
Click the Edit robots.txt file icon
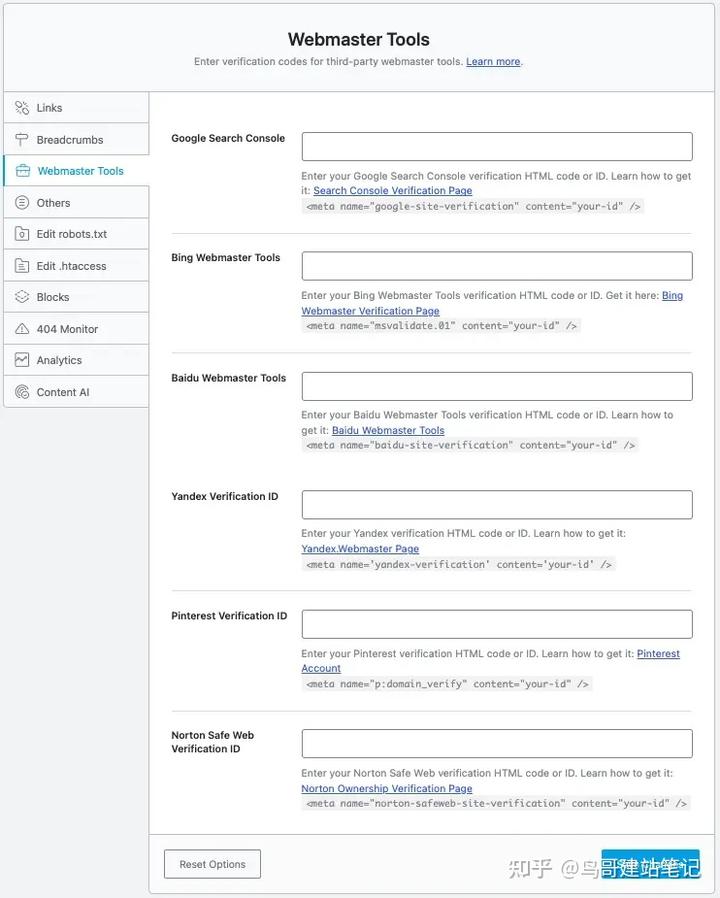[22, 234]
